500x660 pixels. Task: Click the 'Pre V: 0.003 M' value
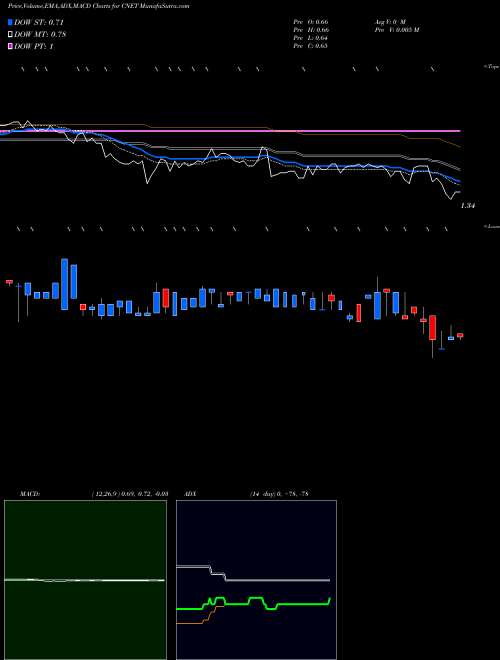coord(396,30)
